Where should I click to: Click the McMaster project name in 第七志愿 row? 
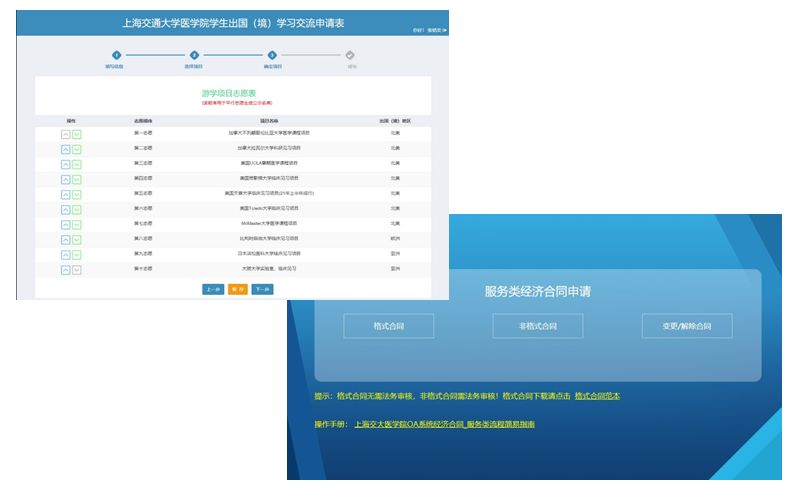point(269,223)
